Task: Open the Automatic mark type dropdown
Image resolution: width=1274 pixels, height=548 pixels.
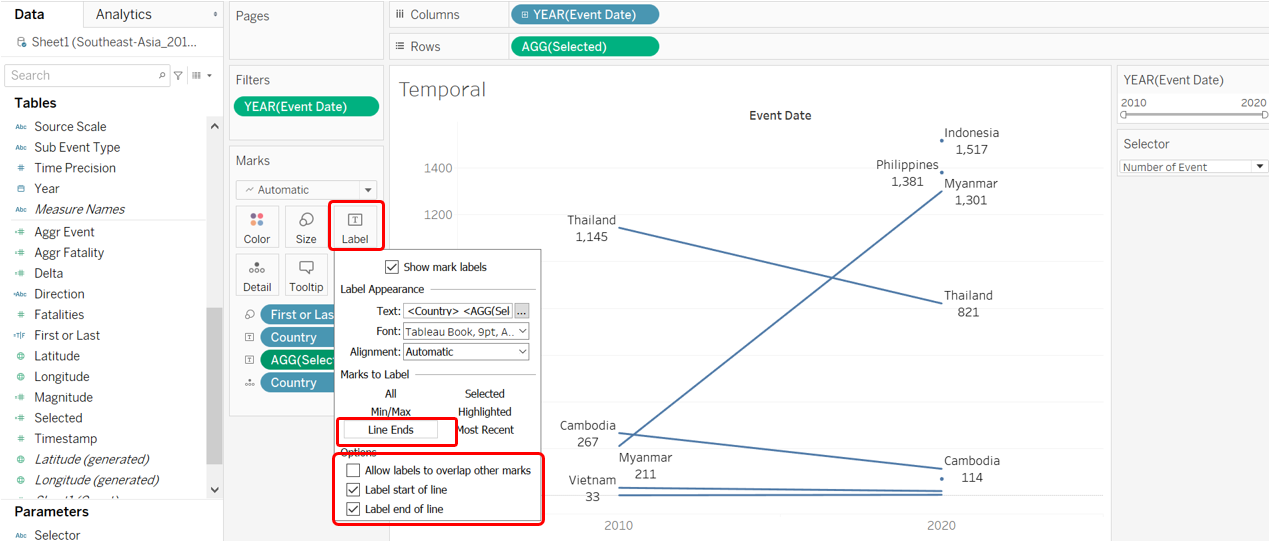Action: coord(306,190)
